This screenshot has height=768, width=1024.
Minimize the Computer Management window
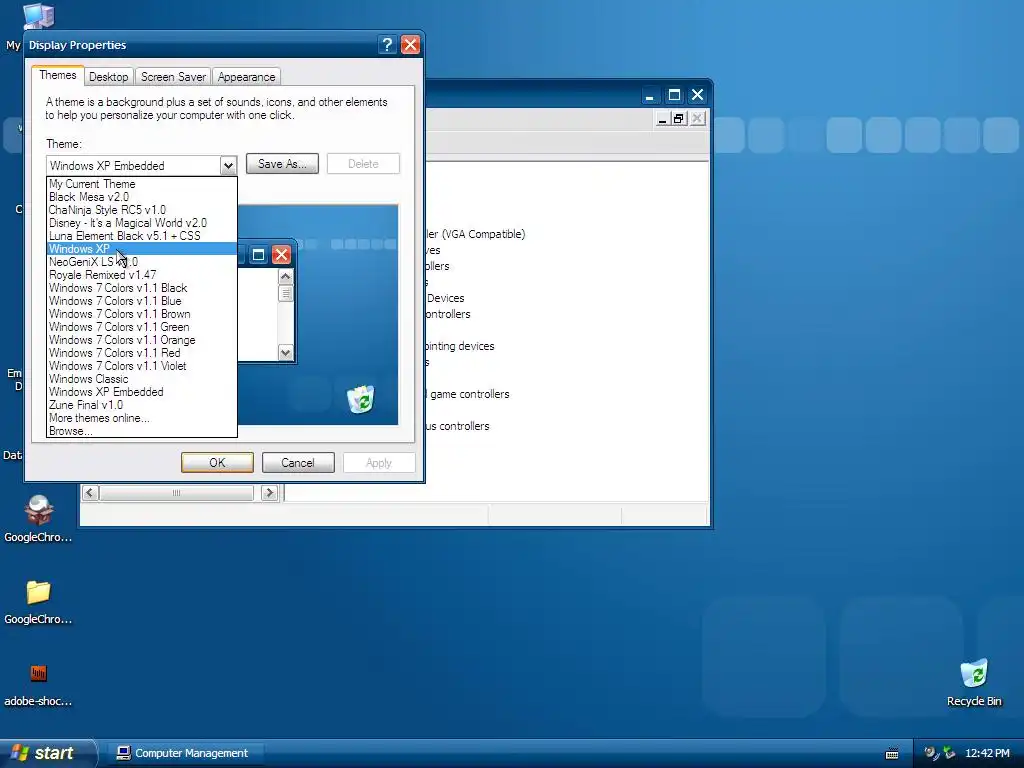coord(649,95)
